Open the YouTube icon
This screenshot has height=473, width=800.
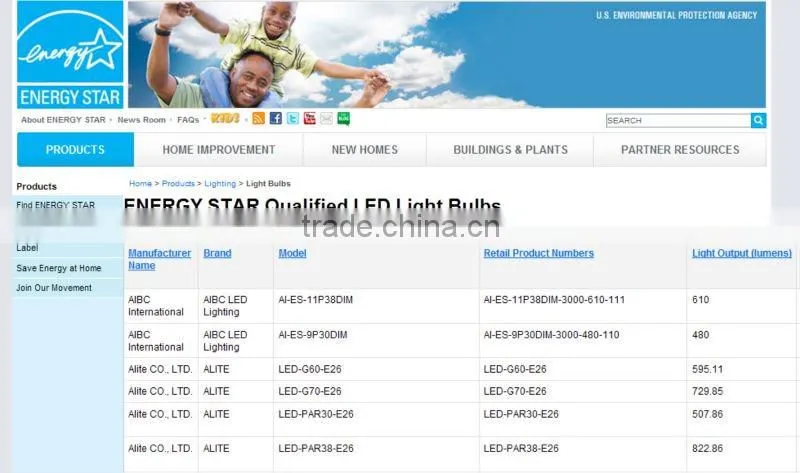(310, 119)
